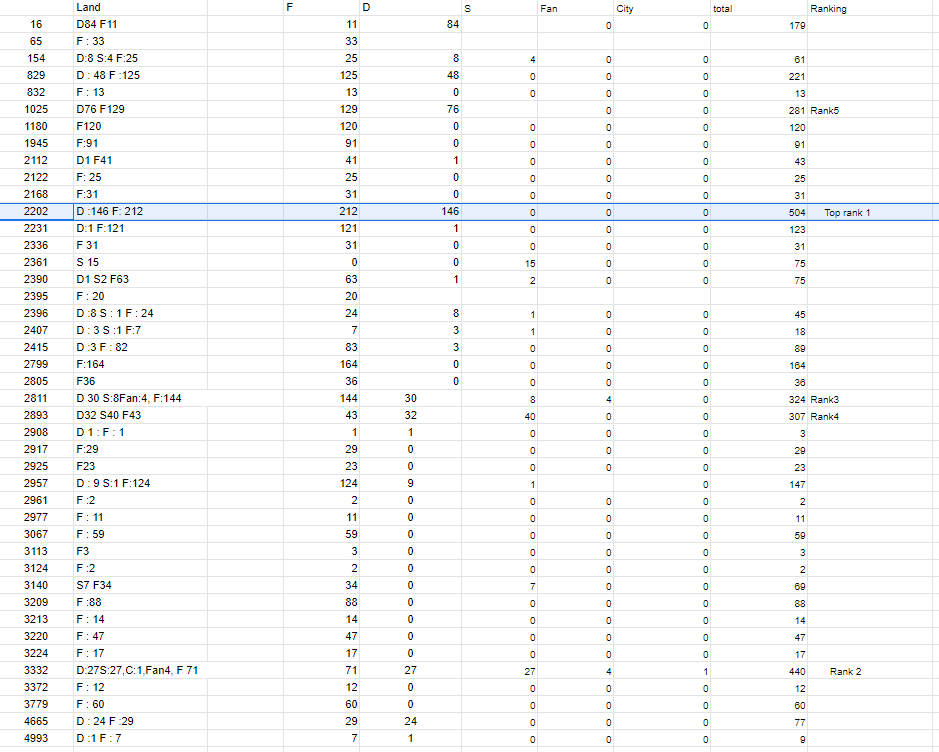Select land cell 'F :88'

(x=141, y=602)
